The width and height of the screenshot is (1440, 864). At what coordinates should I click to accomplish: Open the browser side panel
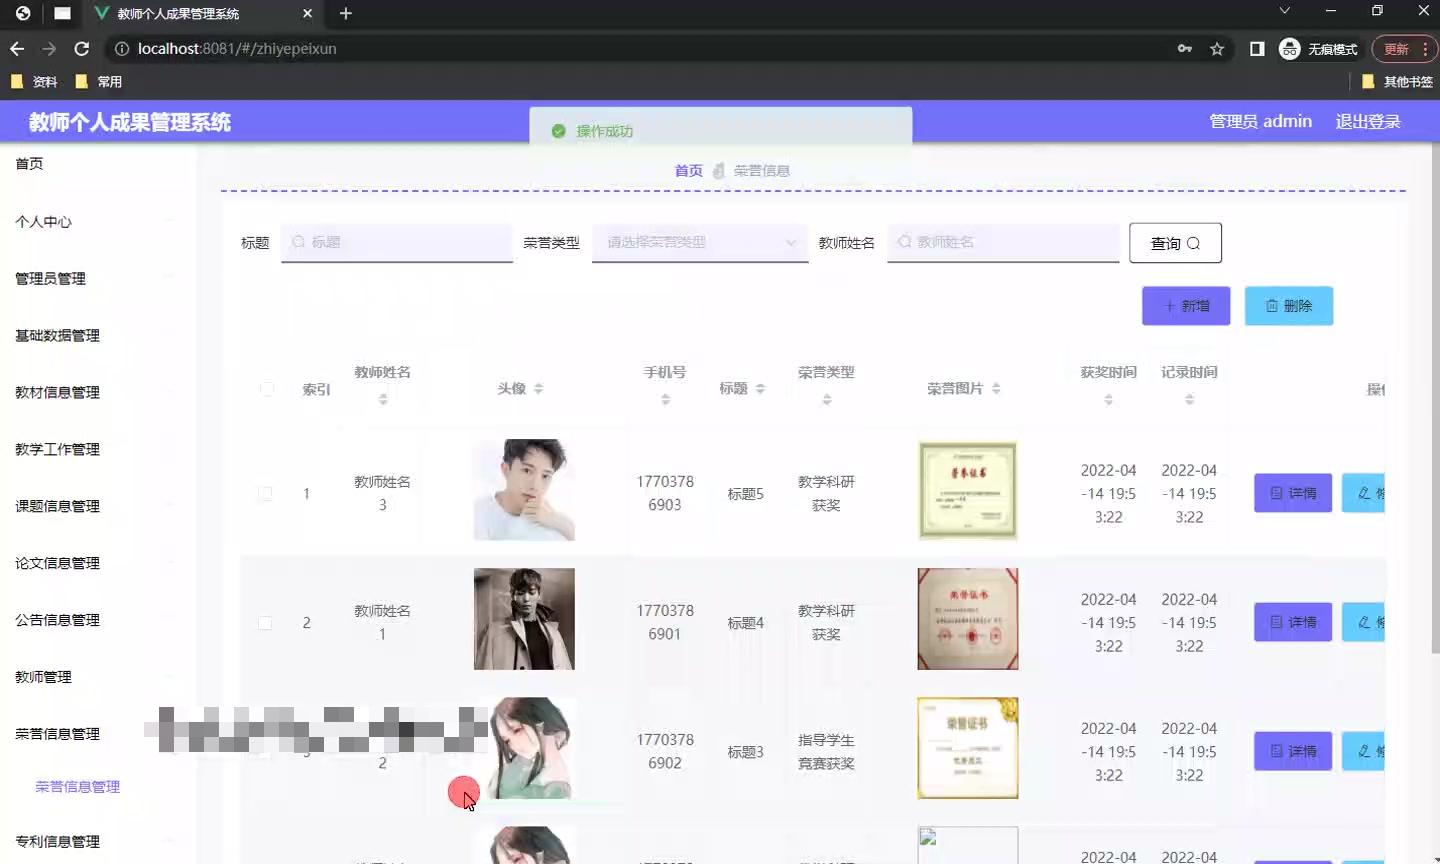coord(1257,49)
